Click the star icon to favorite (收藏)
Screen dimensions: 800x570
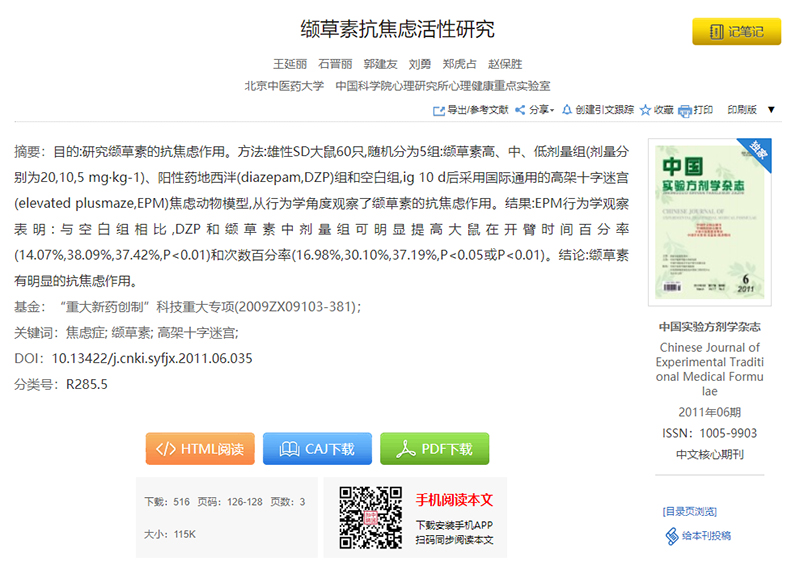[x=645, y=110]
